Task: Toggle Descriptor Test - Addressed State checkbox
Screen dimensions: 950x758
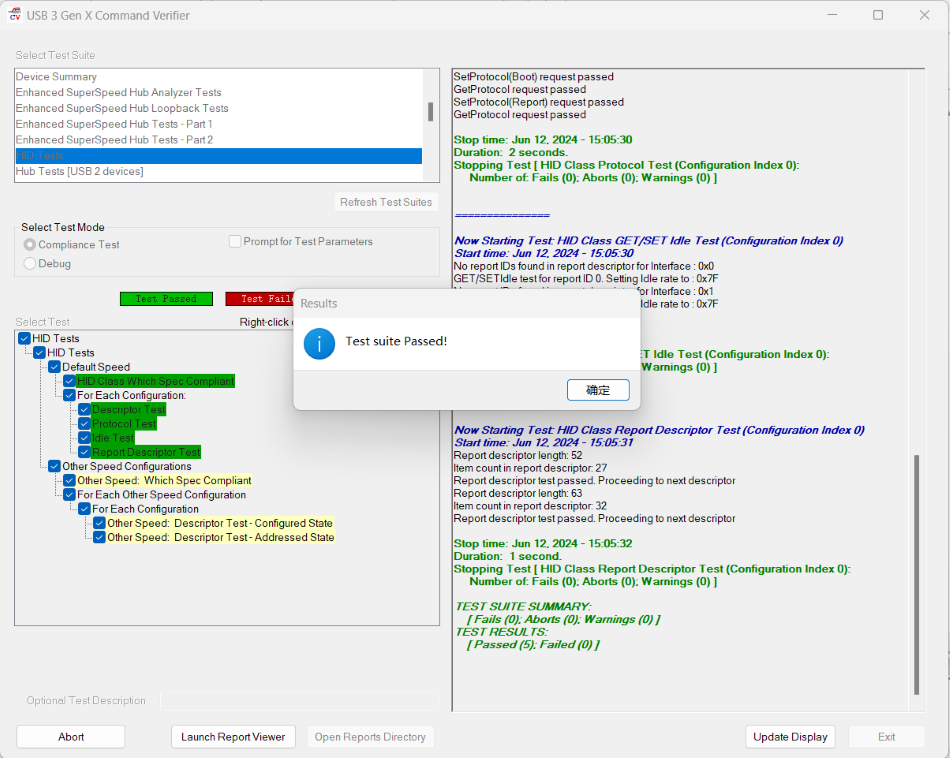Action: pyautogui.click(x=99, y=537)
